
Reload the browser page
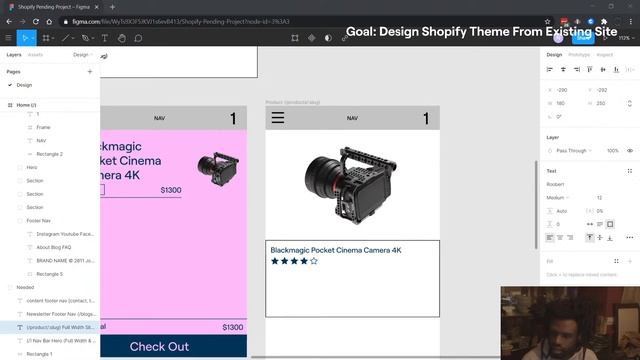[36, 21]
